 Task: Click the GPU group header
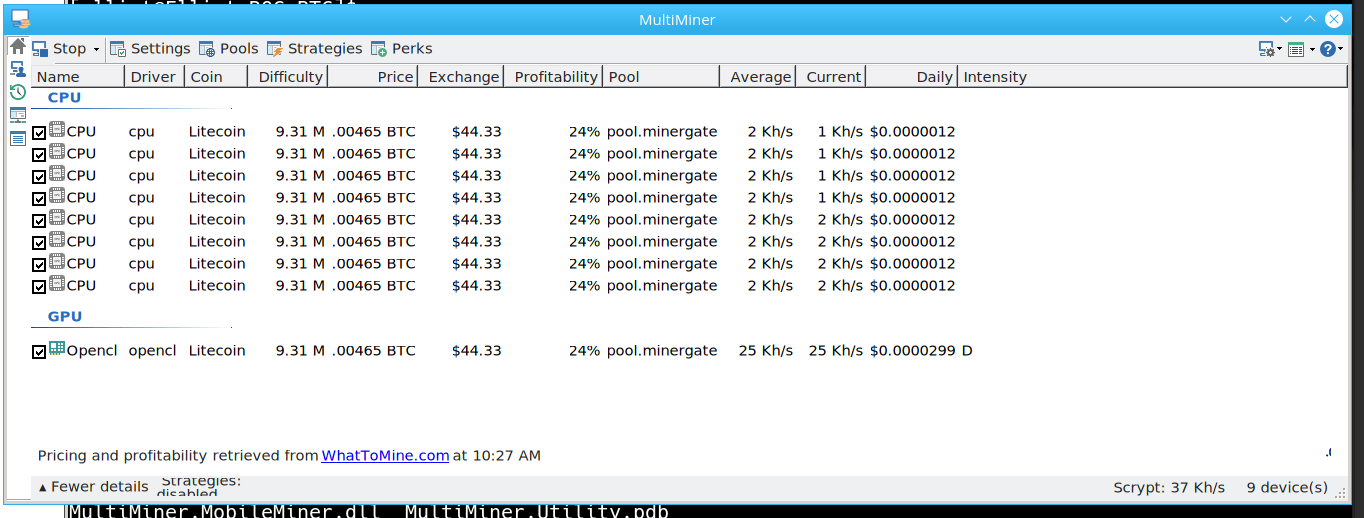[x=64, y=317]
